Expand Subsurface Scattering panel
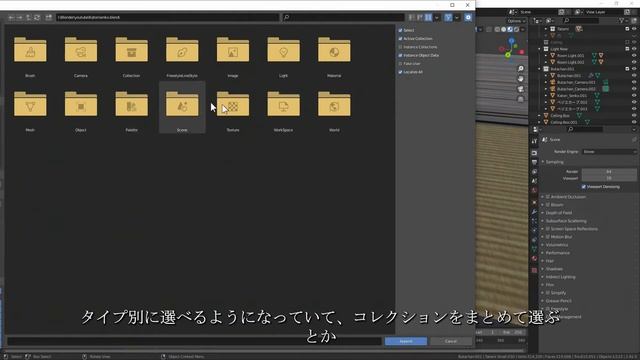640x360 pixels. tap(565, 221)
